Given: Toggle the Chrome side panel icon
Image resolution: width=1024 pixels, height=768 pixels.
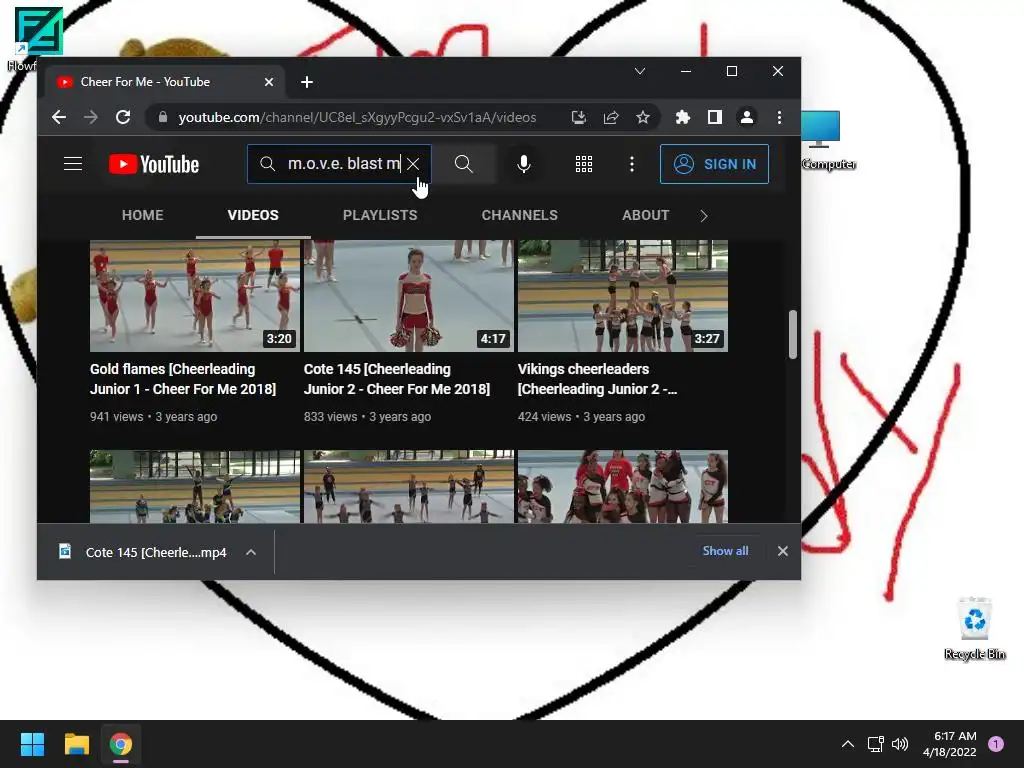Looking at the screenshot, I should 715,118.
